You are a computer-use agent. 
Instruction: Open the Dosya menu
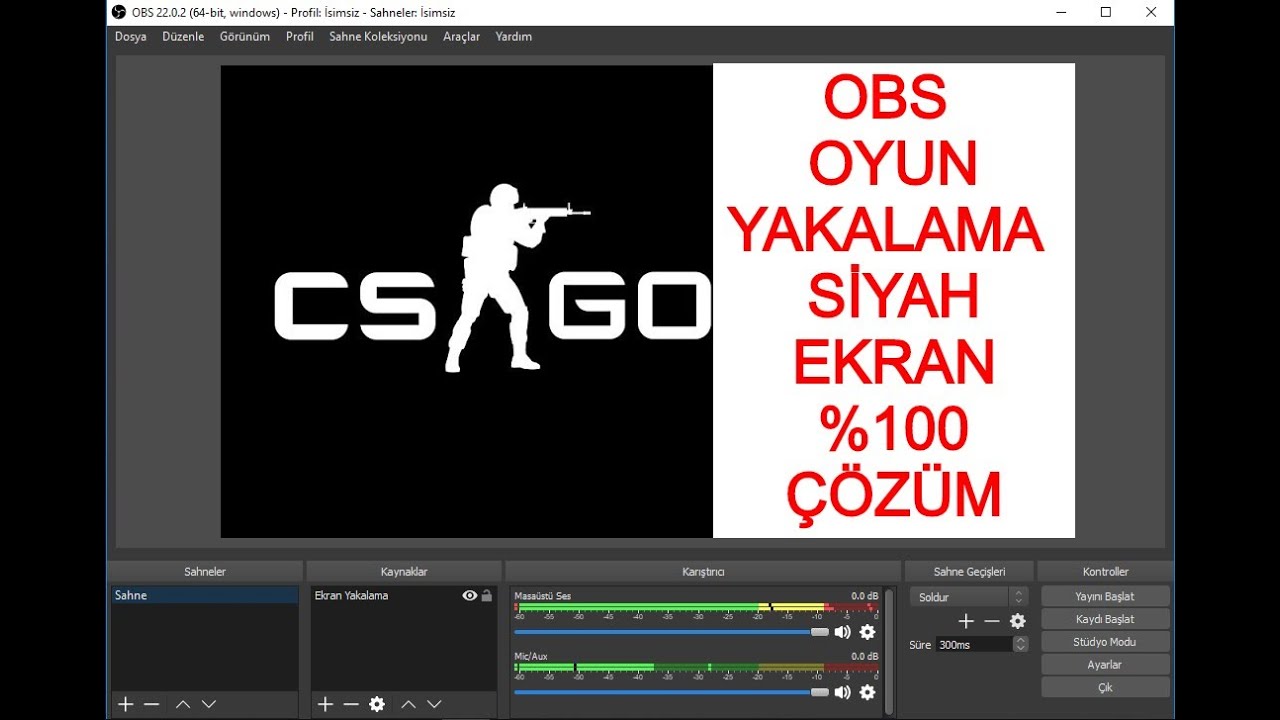[130, 37]
